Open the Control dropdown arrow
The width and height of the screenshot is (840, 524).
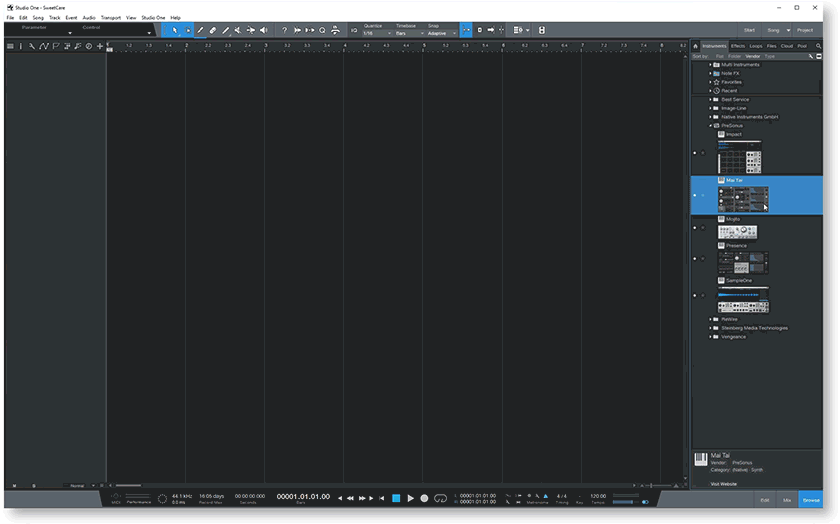point(149,33)
